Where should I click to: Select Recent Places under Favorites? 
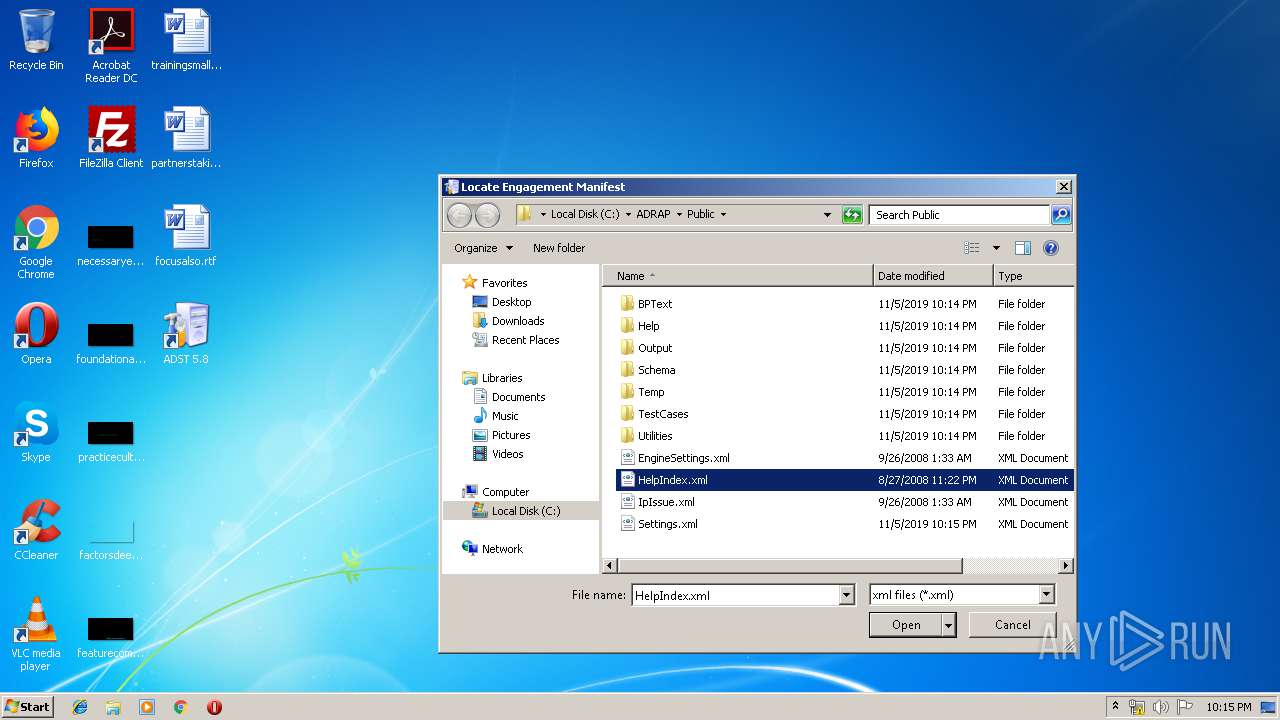coord(525,340)
